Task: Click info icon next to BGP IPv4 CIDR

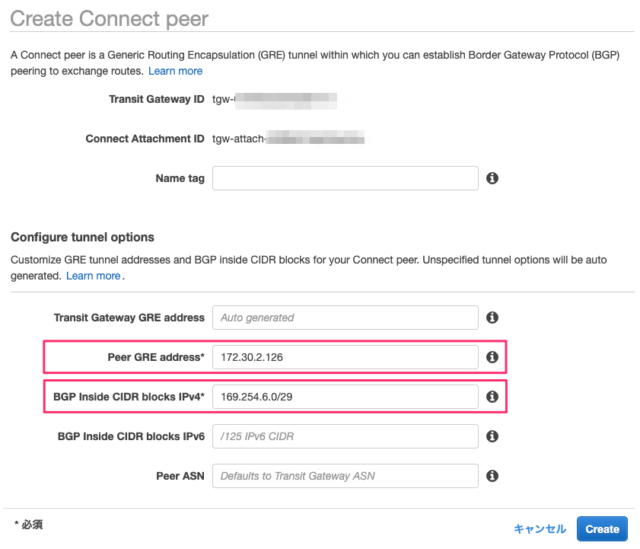Action: click(x=492, y=396)
